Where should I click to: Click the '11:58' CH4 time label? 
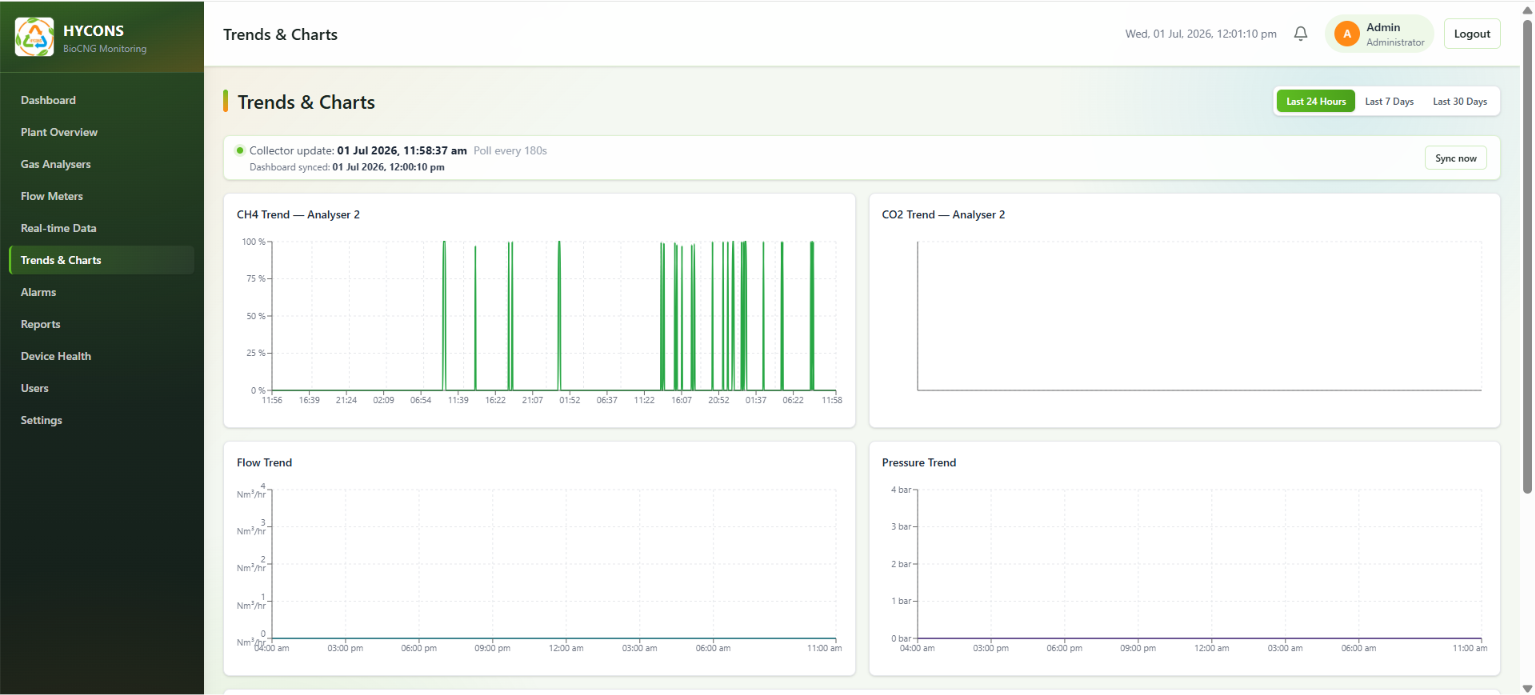pyautogui.click(x=831, y=400)
